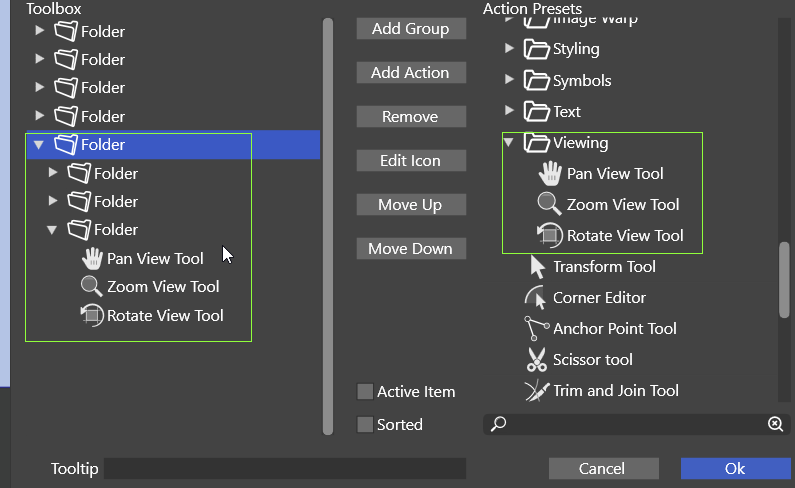Choose the Transform Tool arrow icon
This screenshot has width=795, height=488.
coord(537,267)
